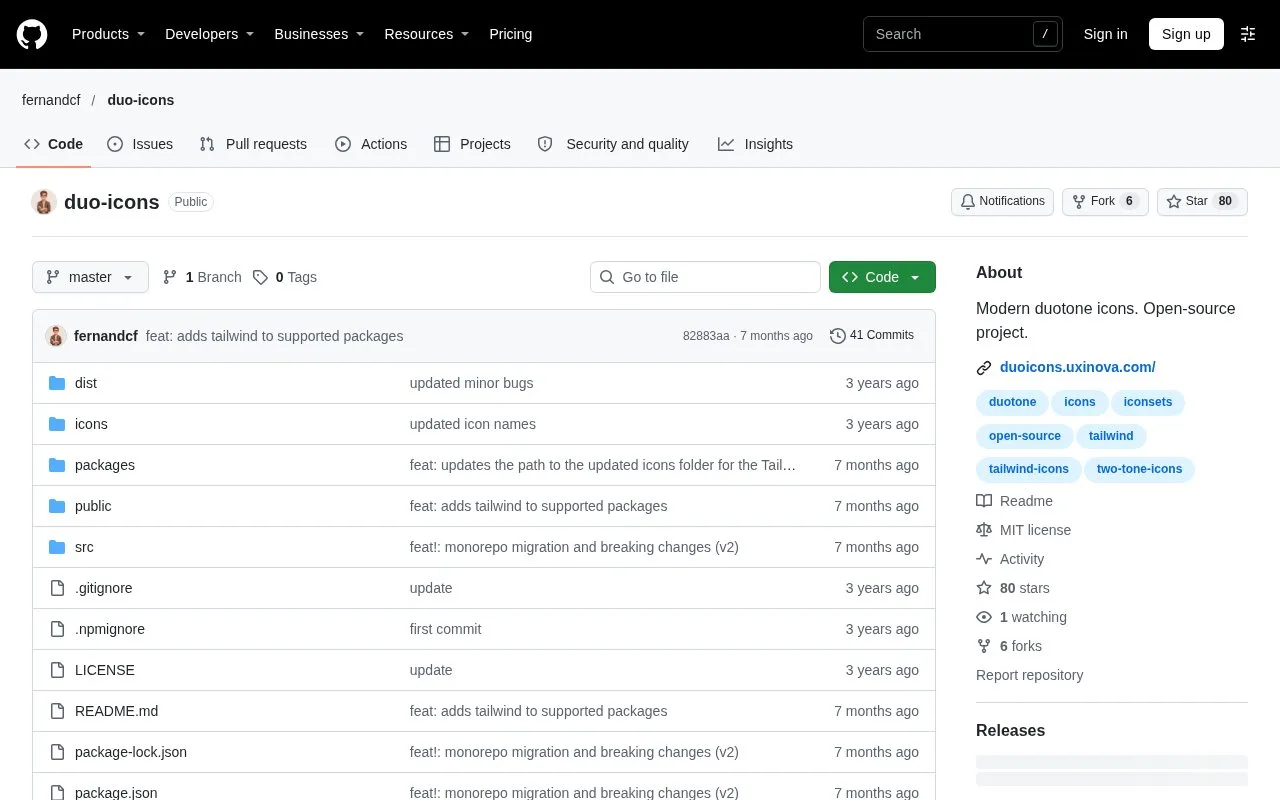Open appearance settings sliders icon
The width and height of the screenshot is (1280, 800).
point(1248,34)
